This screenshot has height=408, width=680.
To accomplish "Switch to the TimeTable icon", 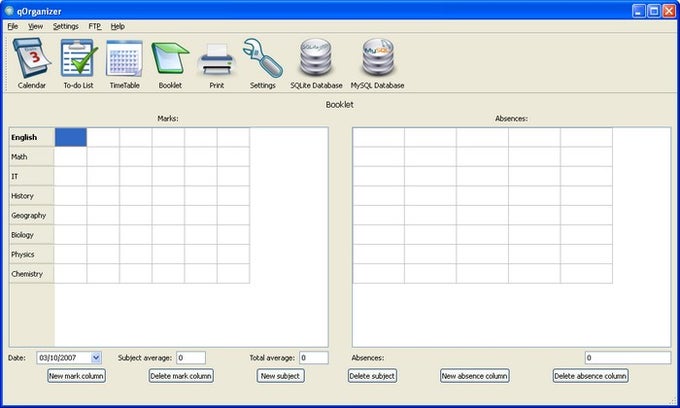I will click(124, 59).
